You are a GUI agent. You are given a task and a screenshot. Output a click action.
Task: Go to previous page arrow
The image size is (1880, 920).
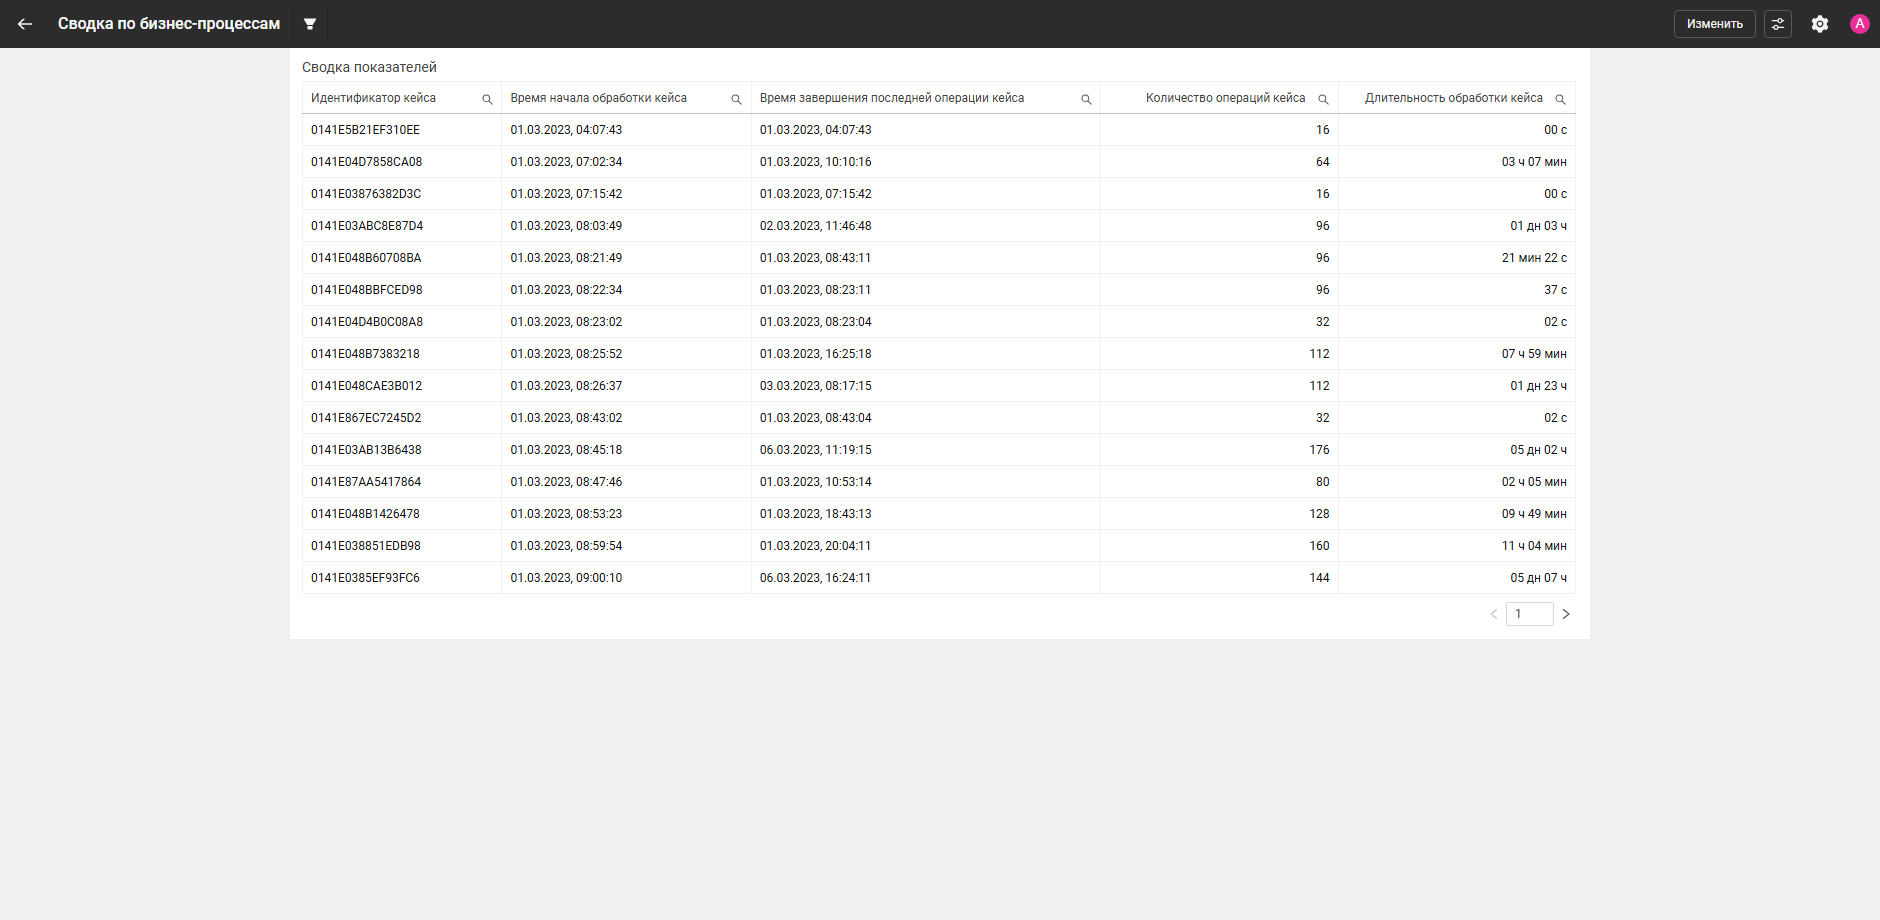coord(1494,614)
